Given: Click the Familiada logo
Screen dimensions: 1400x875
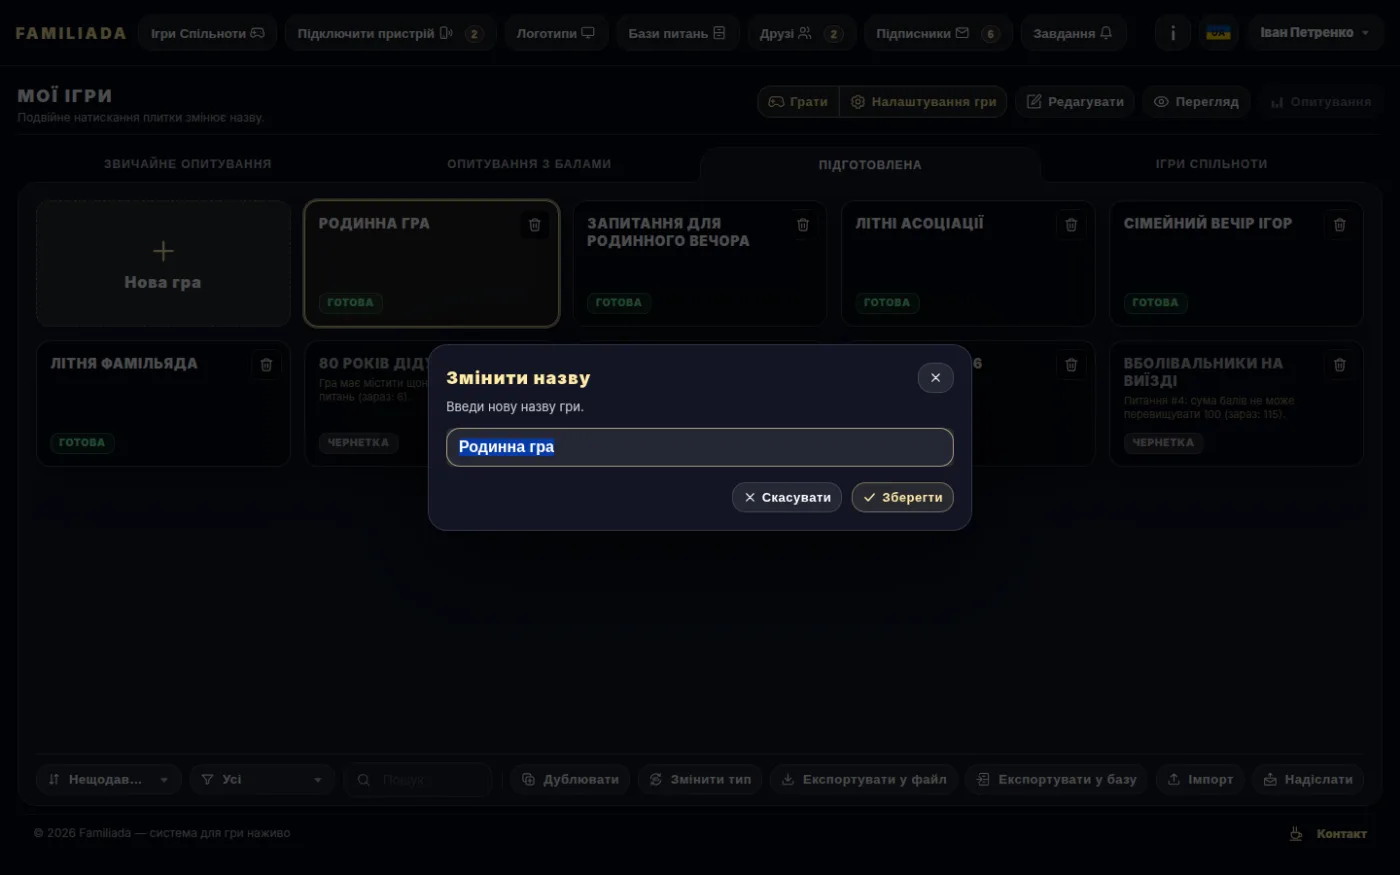Looking at the screenshot, I should coord(71,33).
